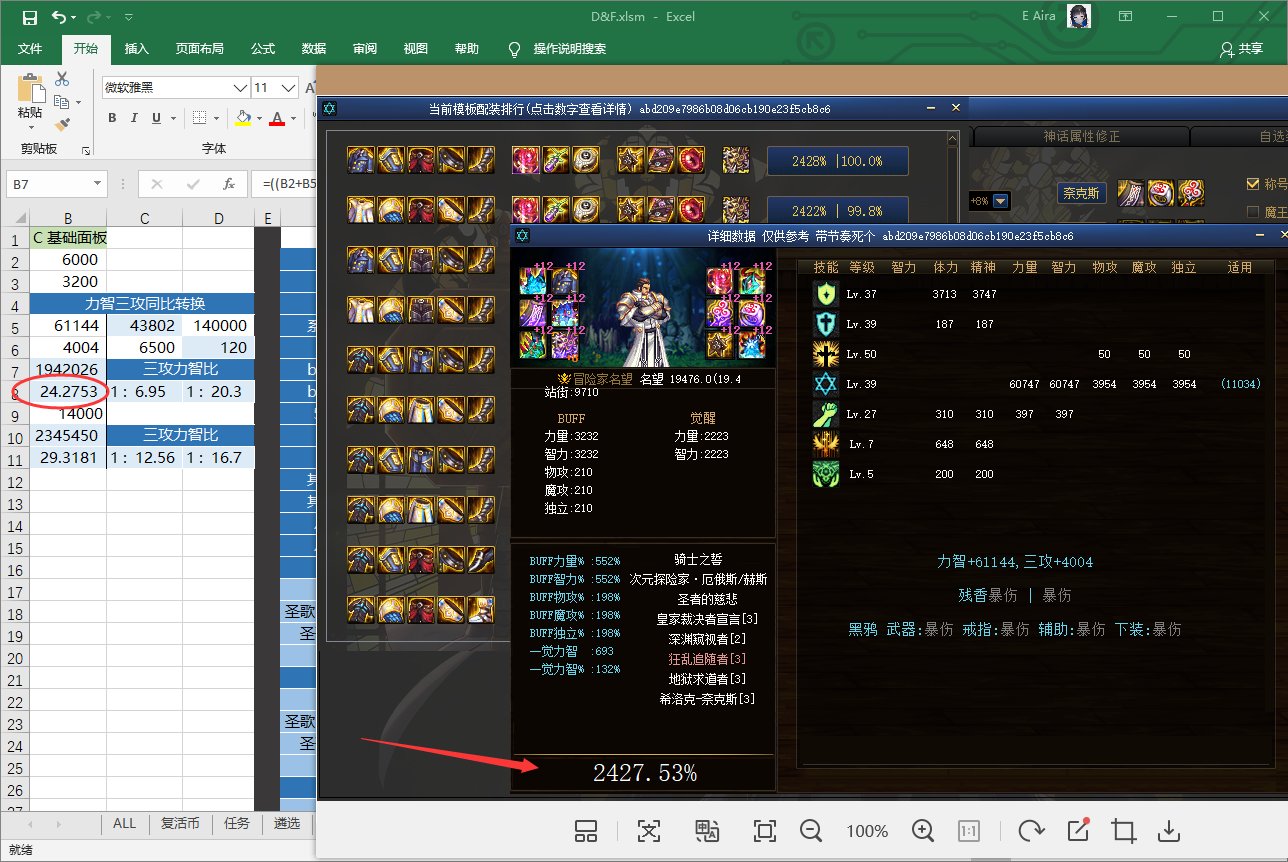The image size is (1288, 862).
Task: Click the Lv. 39 hexagram skill icon
Action: [x=826, y=385]
